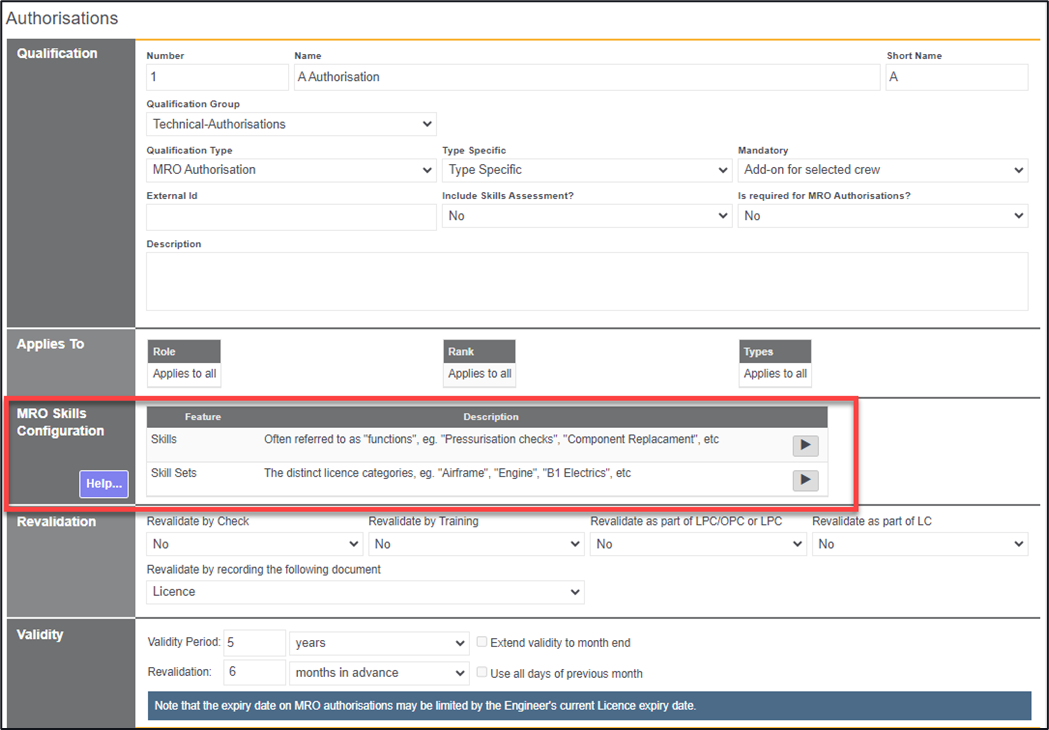The image size is (1049, 730).
Task: Open the Revalidate by Training dropdown
Action: tap(476, 544)
